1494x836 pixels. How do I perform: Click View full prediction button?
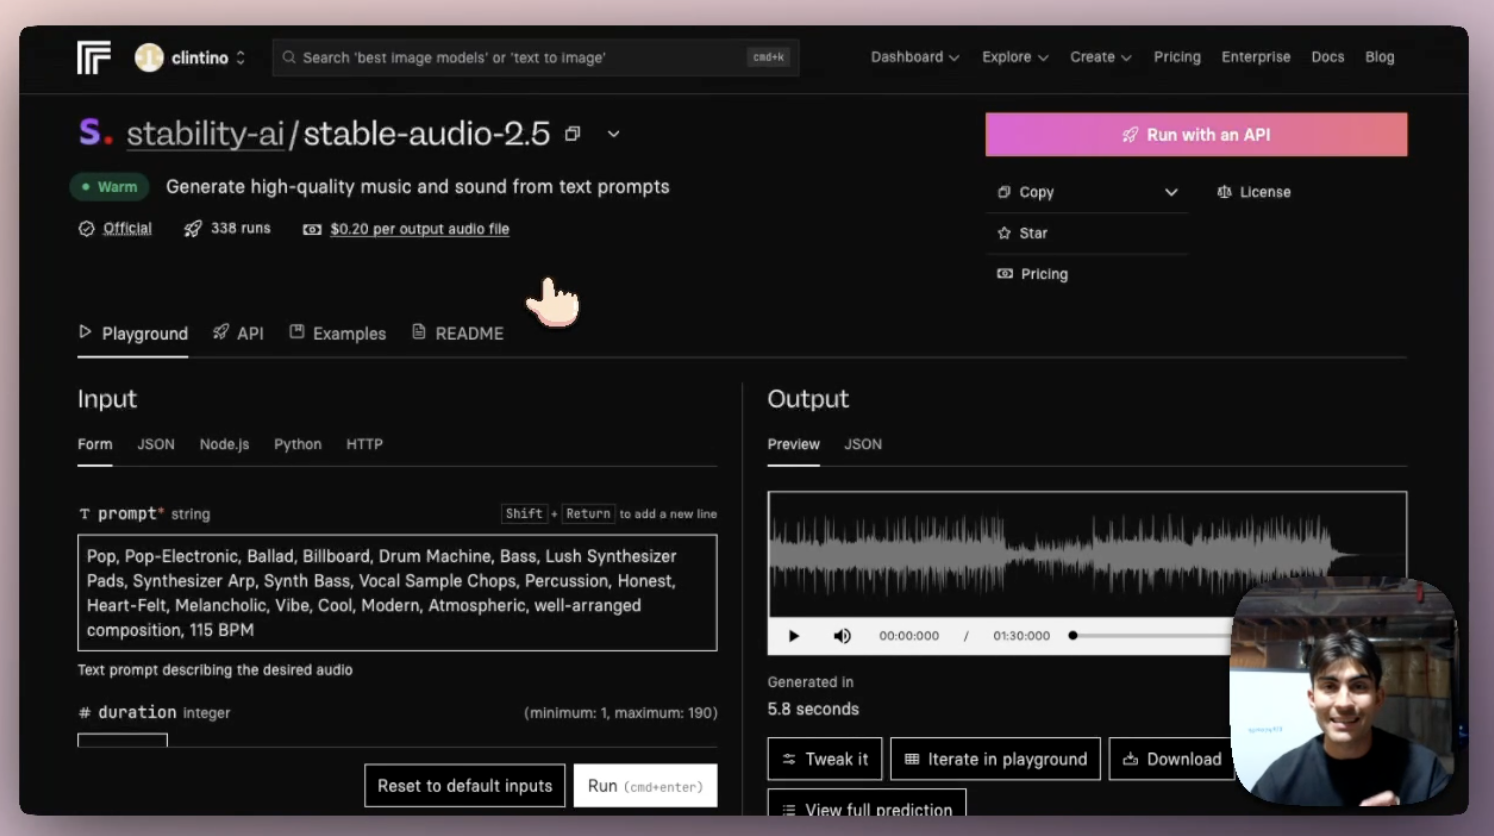coord(867,805)
